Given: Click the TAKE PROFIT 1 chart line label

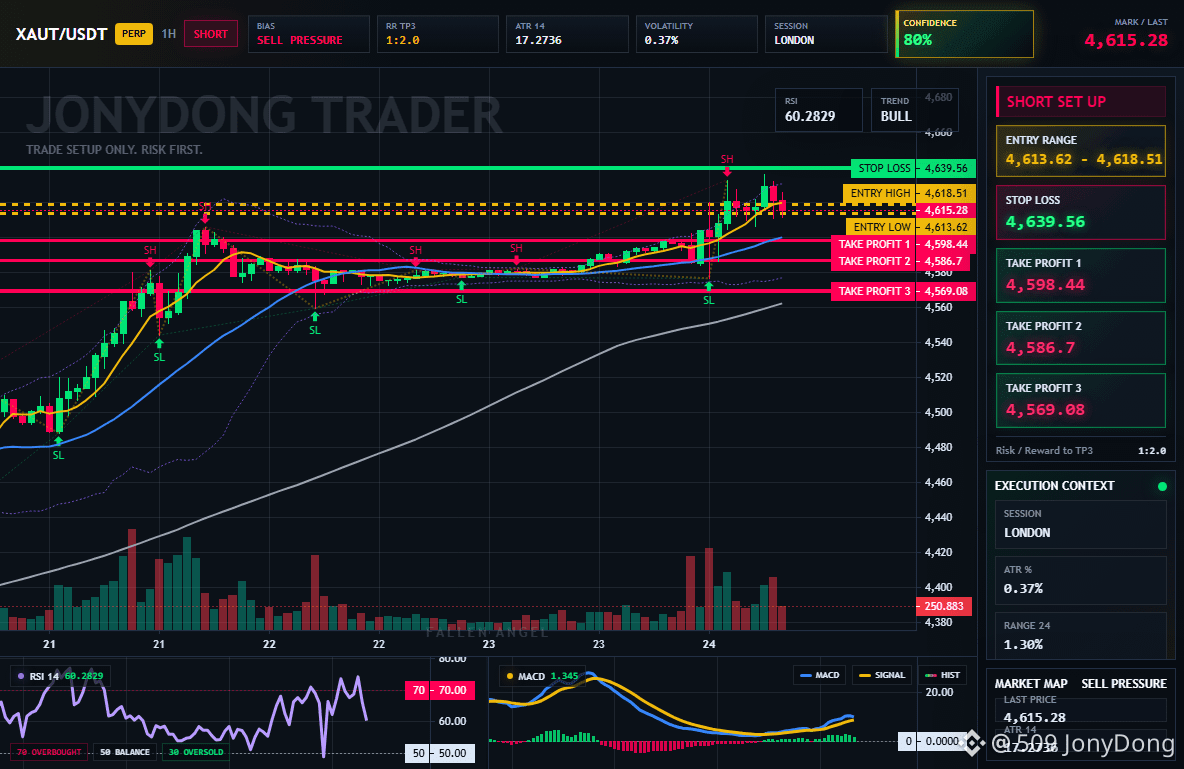Looking at the screenshot, I should [874, 244].
